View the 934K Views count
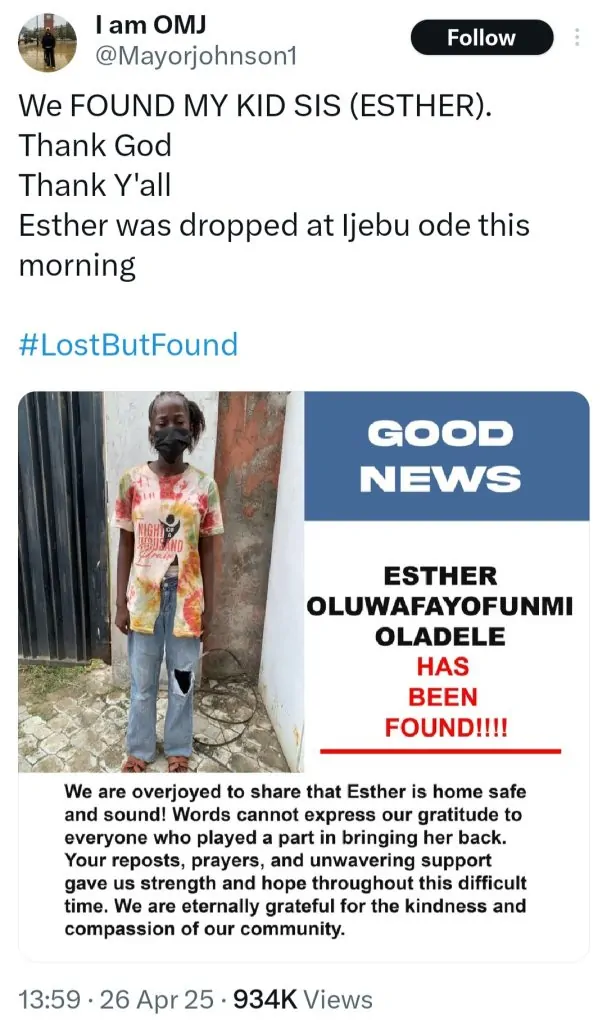 (x=300, y=999)
